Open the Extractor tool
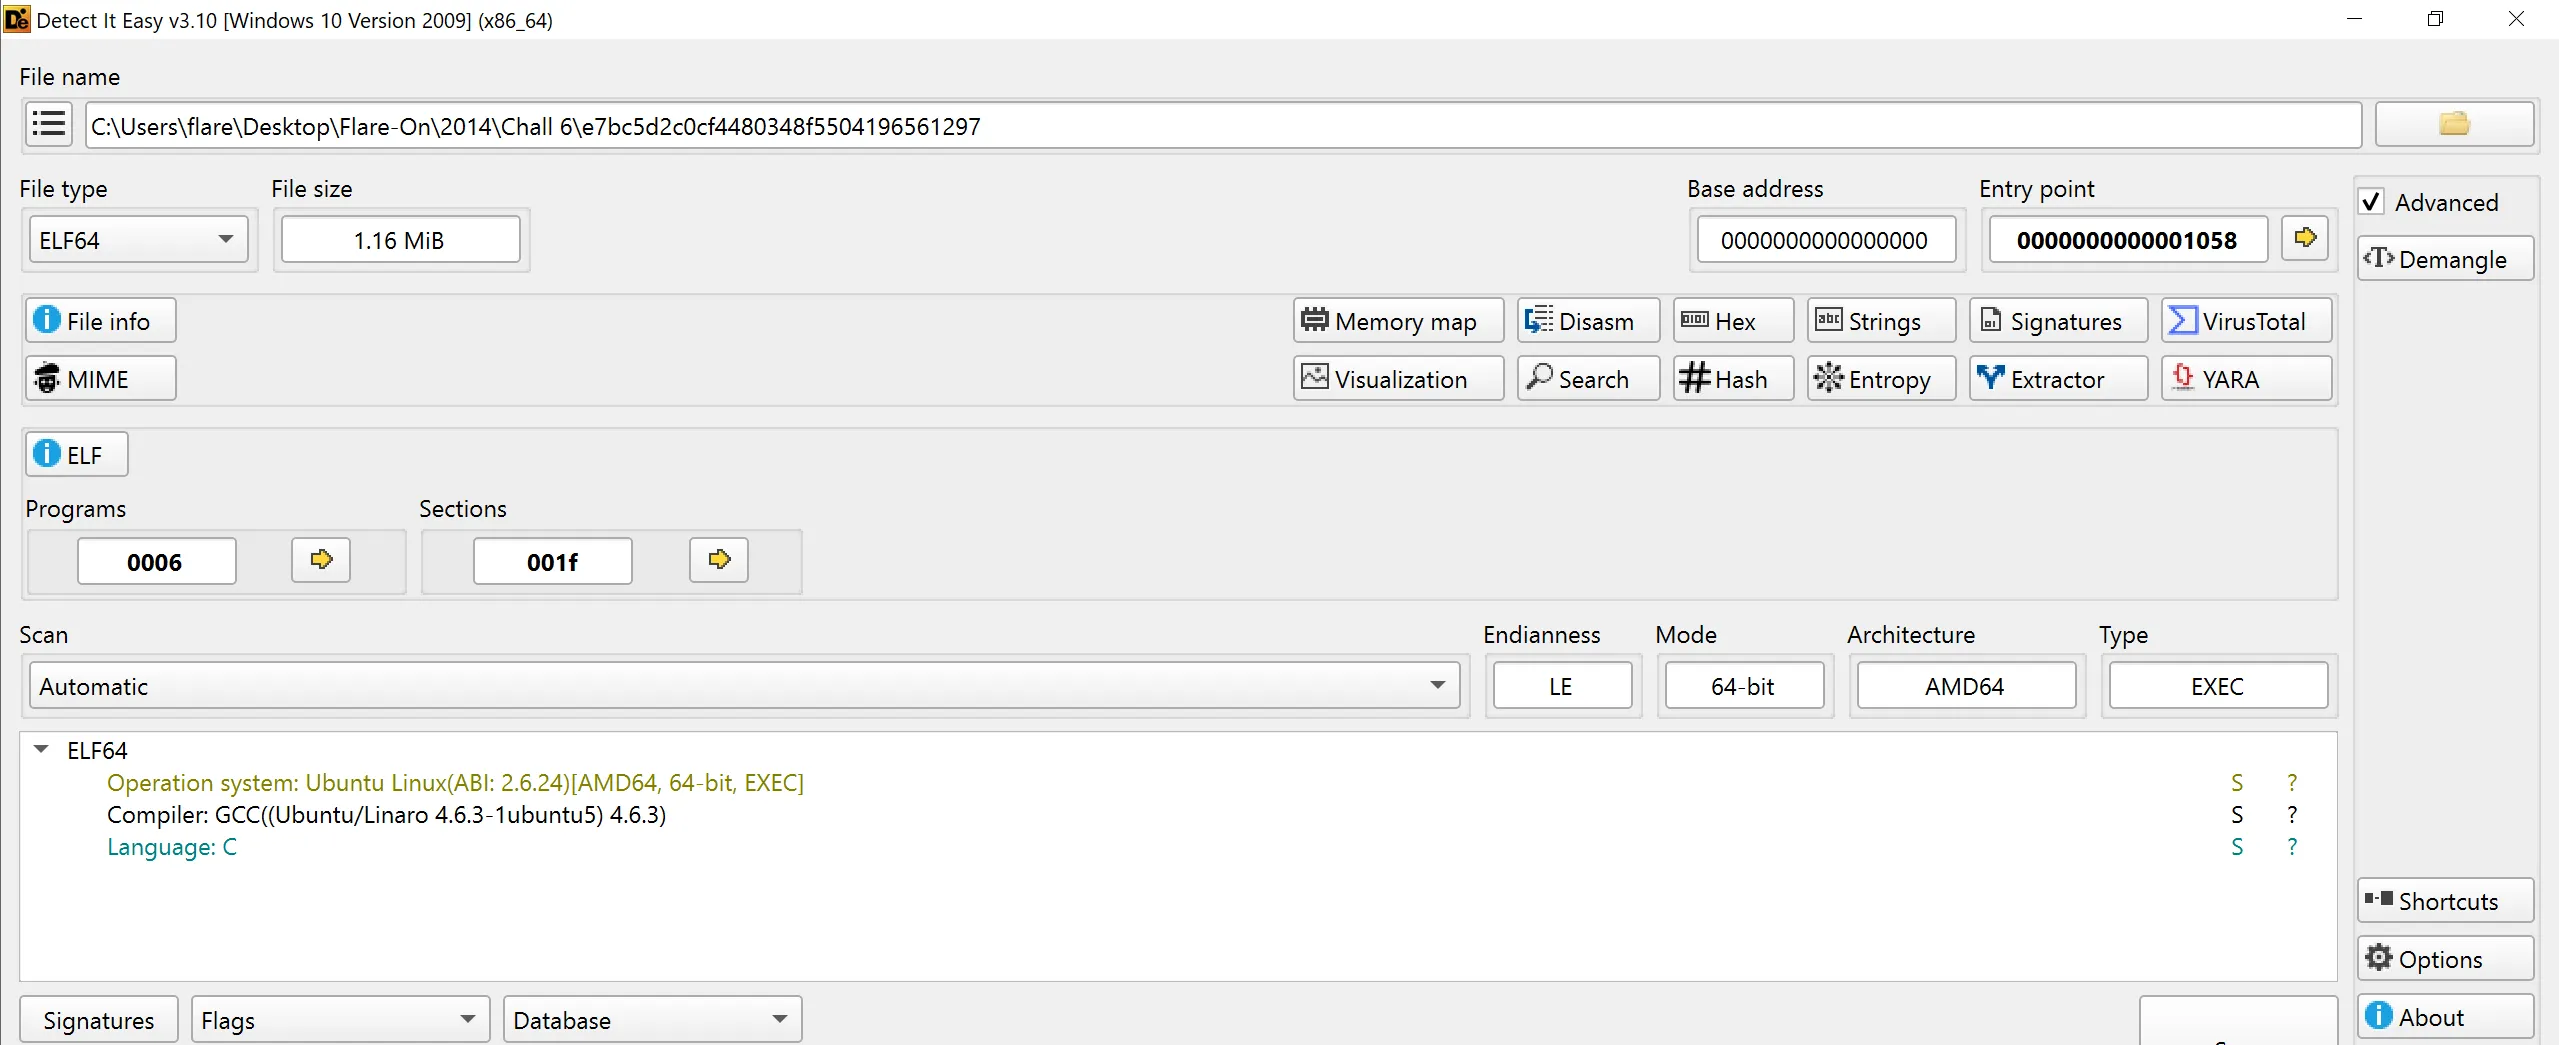Screen dimensions: 2559x1045 tap(2057, 379)
